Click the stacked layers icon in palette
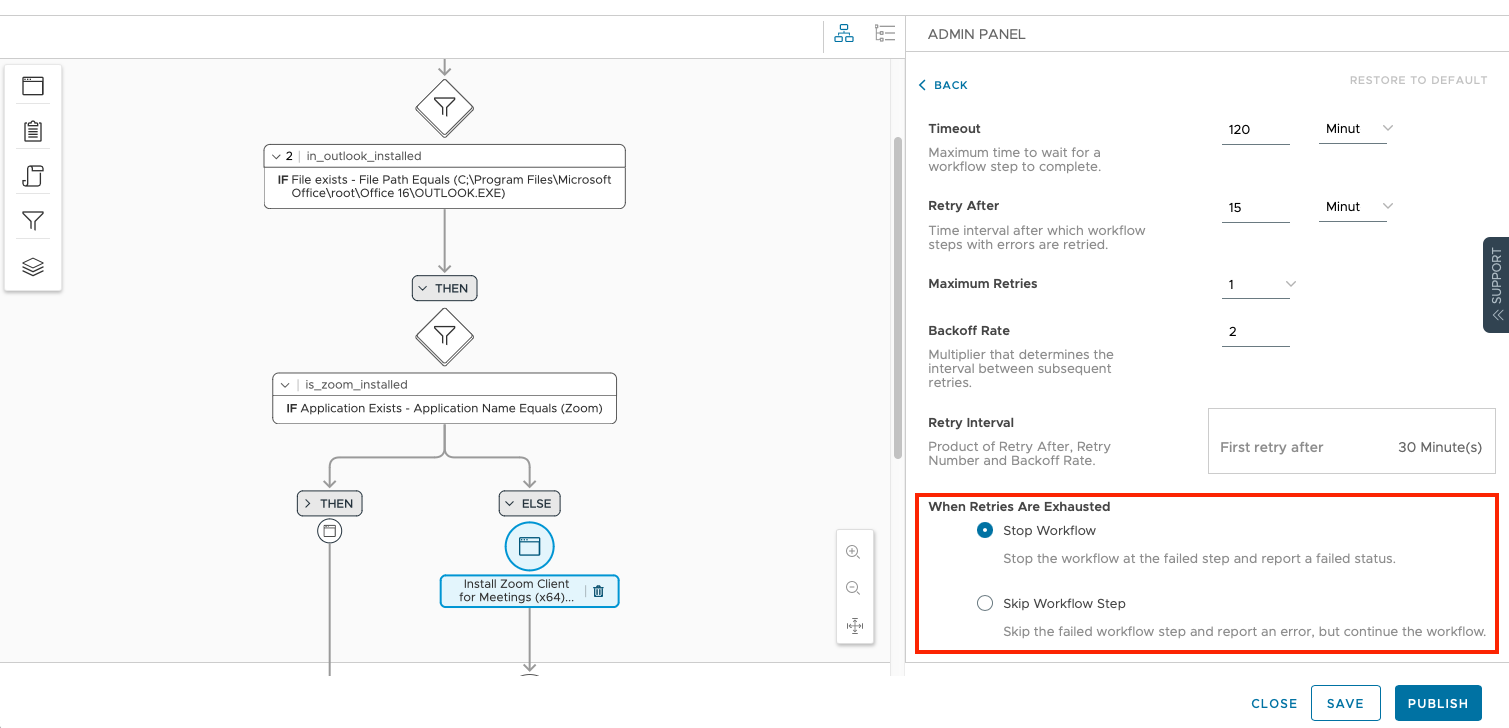 (33, 267)
